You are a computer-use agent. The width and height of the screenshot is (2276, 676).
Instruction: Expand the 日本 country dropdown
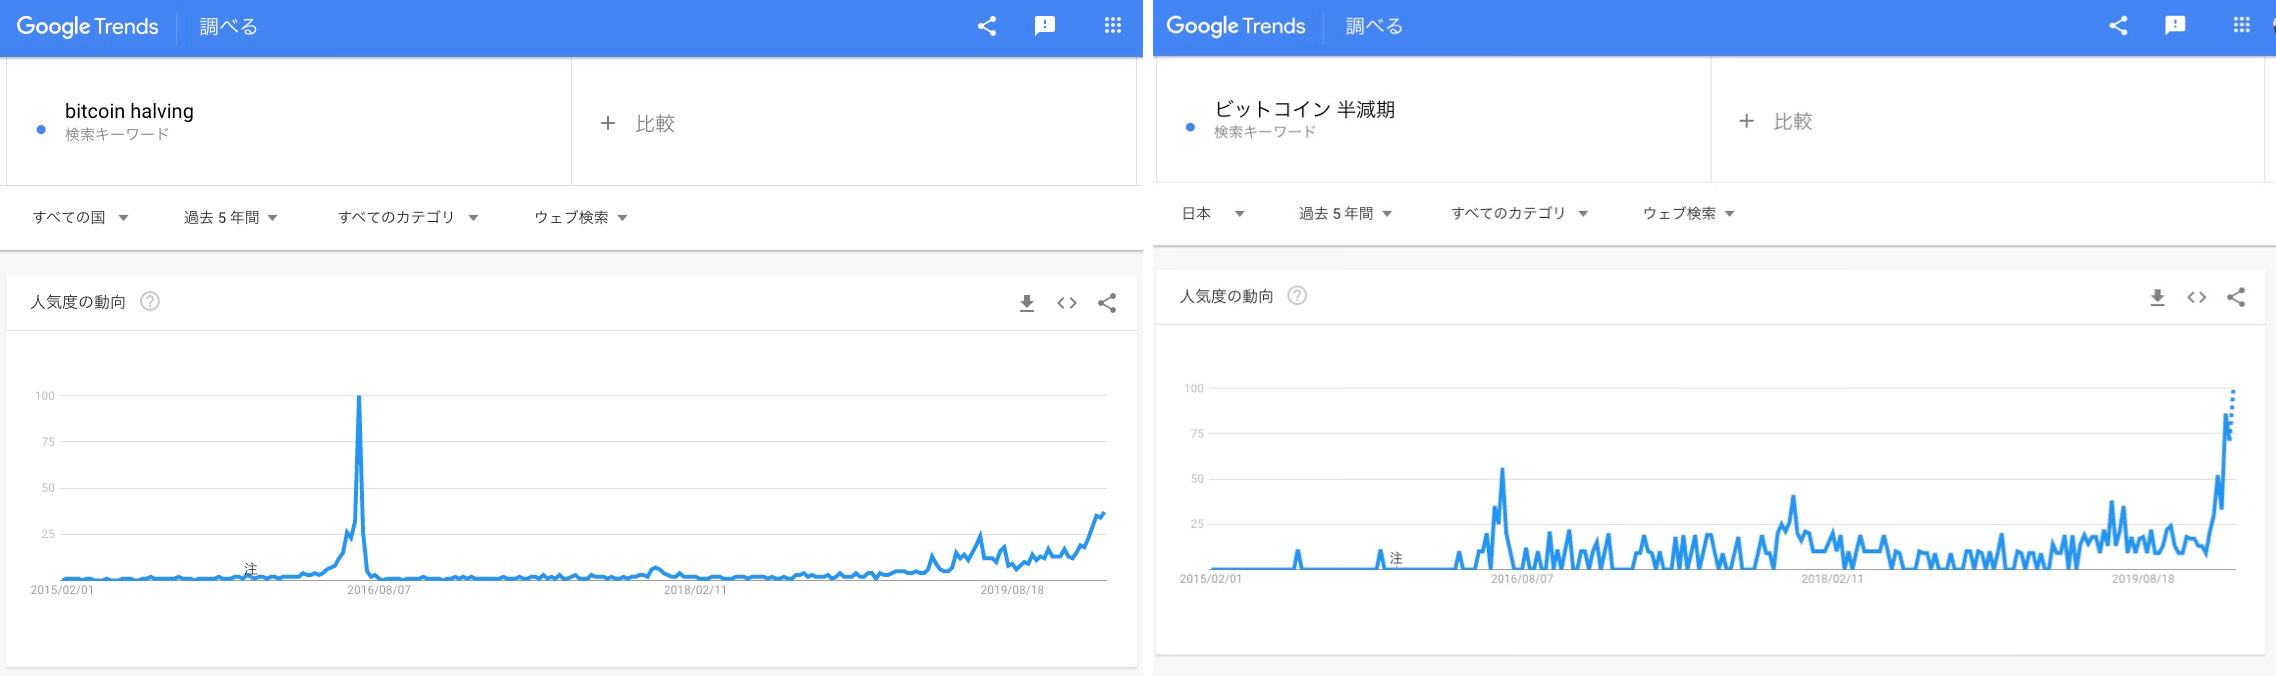tap(1212, 213)
